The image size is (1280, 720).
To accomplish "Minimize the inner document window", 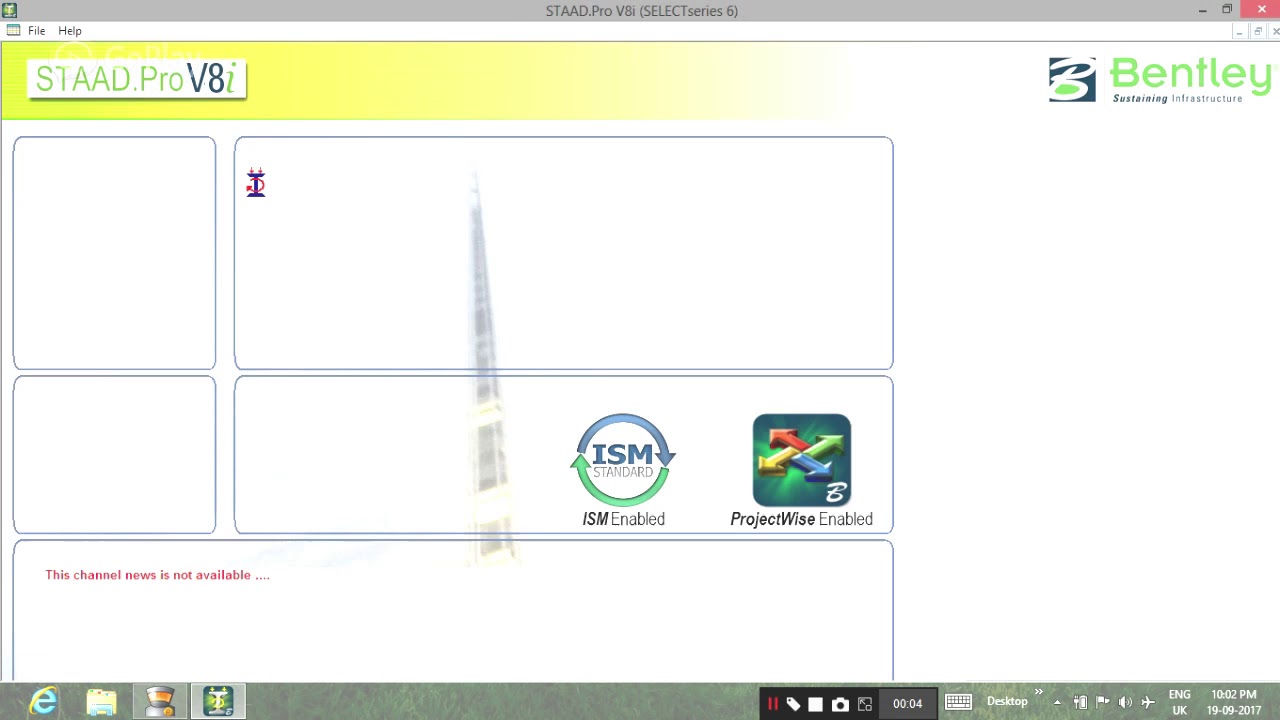I will tap(1239, 31).
